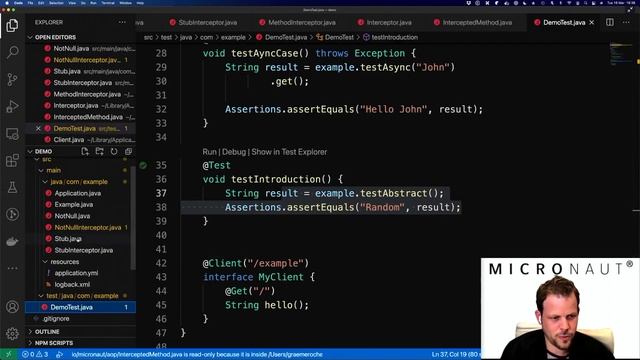Open logback.xml file
This screenshot has height=360, width=640.
pos(72,284)
